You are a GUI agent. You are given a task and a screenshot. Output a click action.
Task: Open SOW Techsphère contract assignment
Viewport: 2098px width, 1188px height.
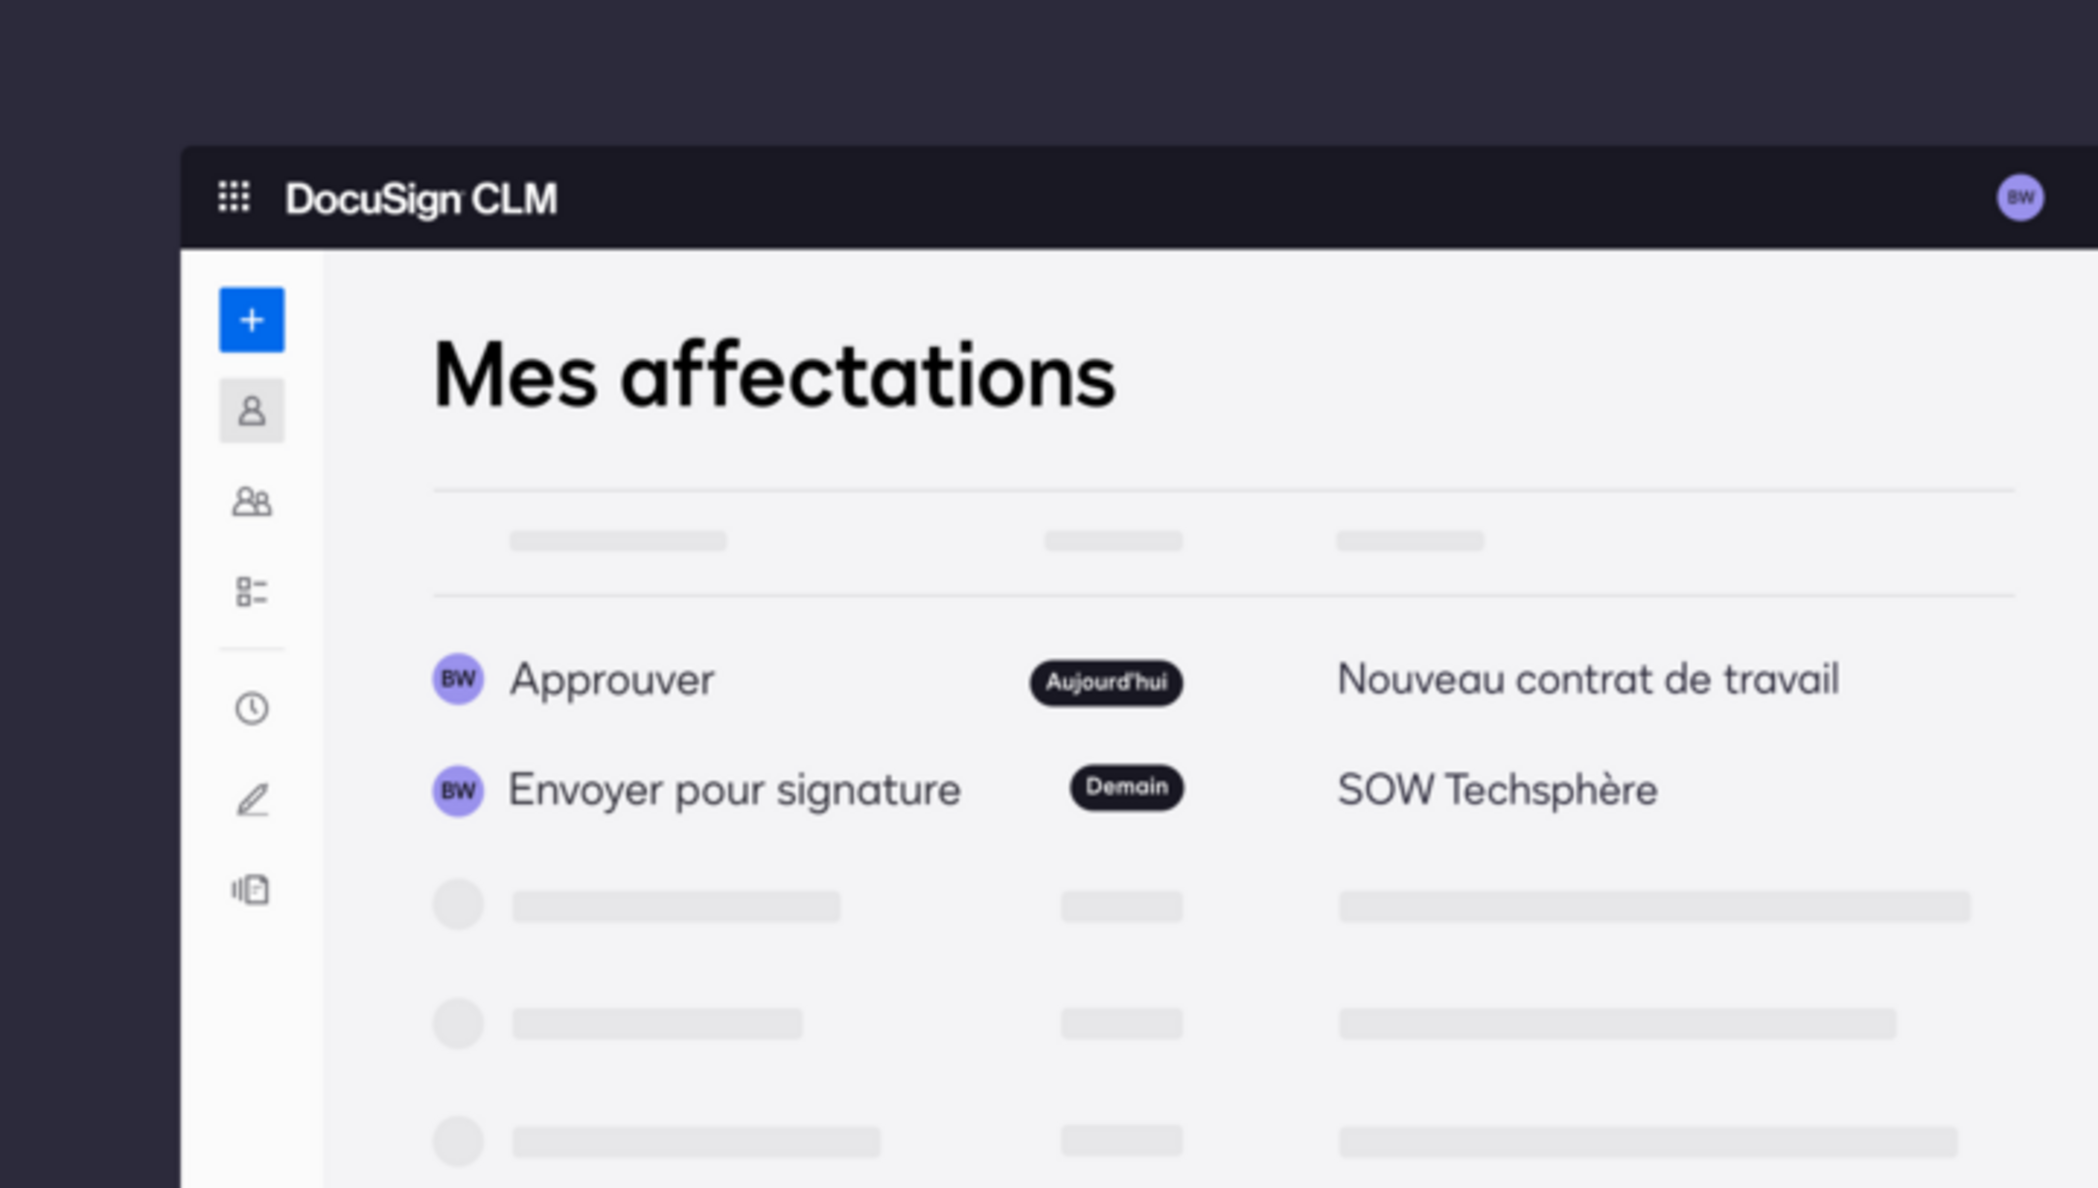1497,789
